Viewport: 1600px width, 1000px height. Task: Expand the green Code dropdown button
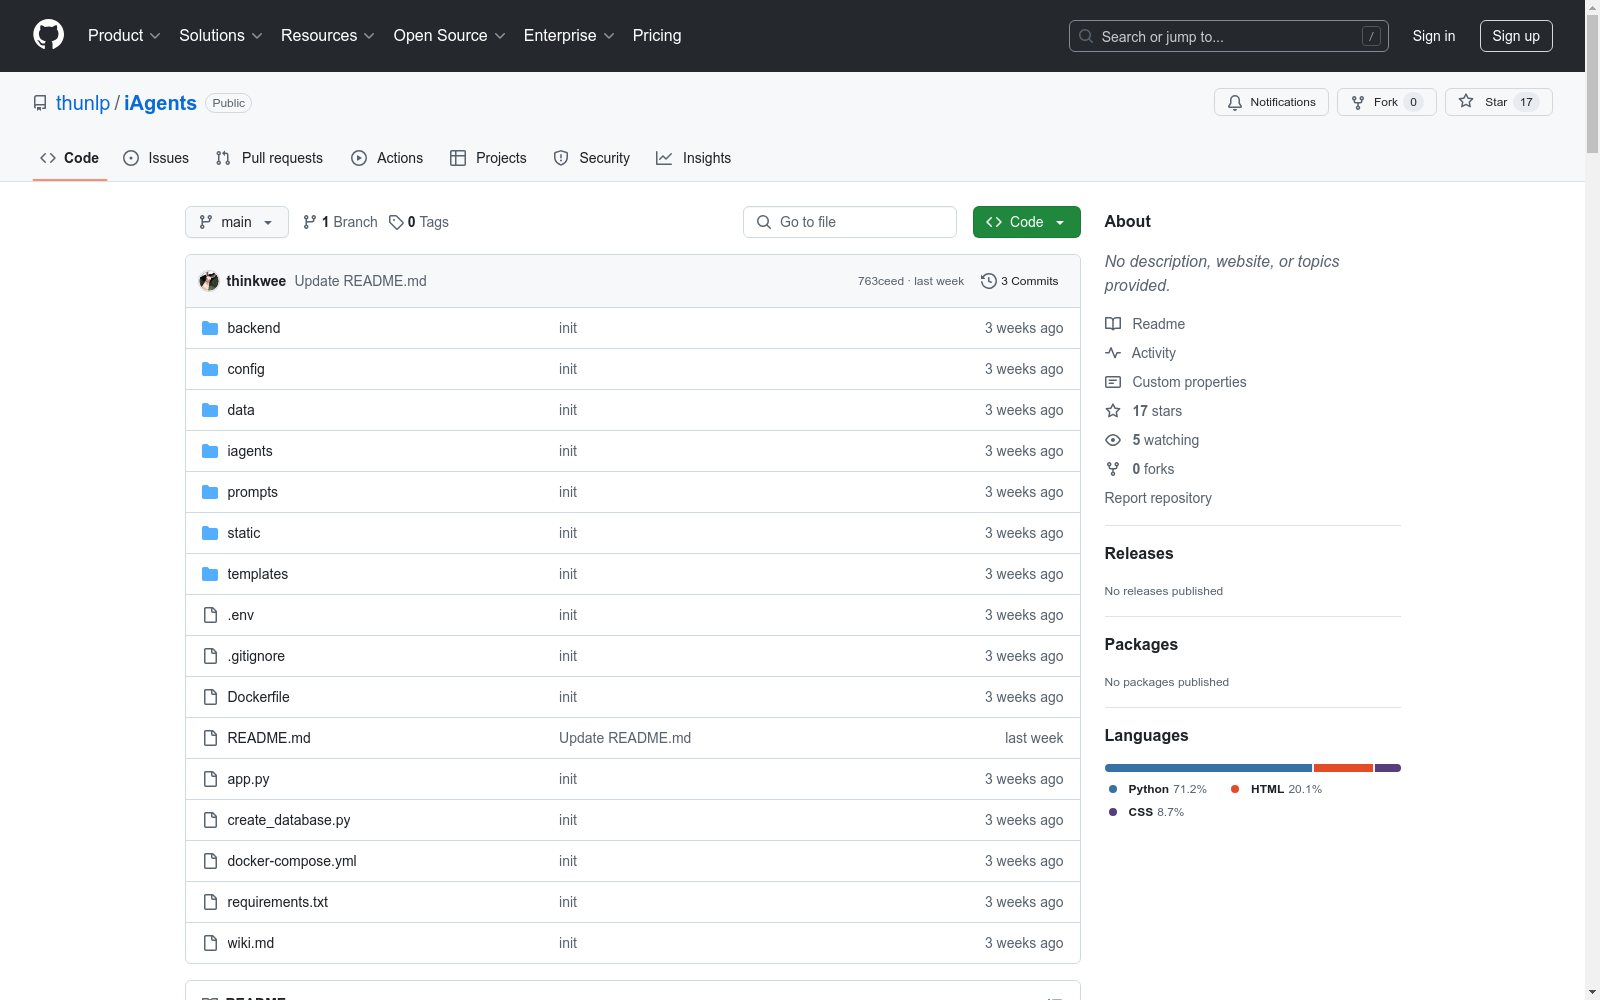[x=1026, y=222]
